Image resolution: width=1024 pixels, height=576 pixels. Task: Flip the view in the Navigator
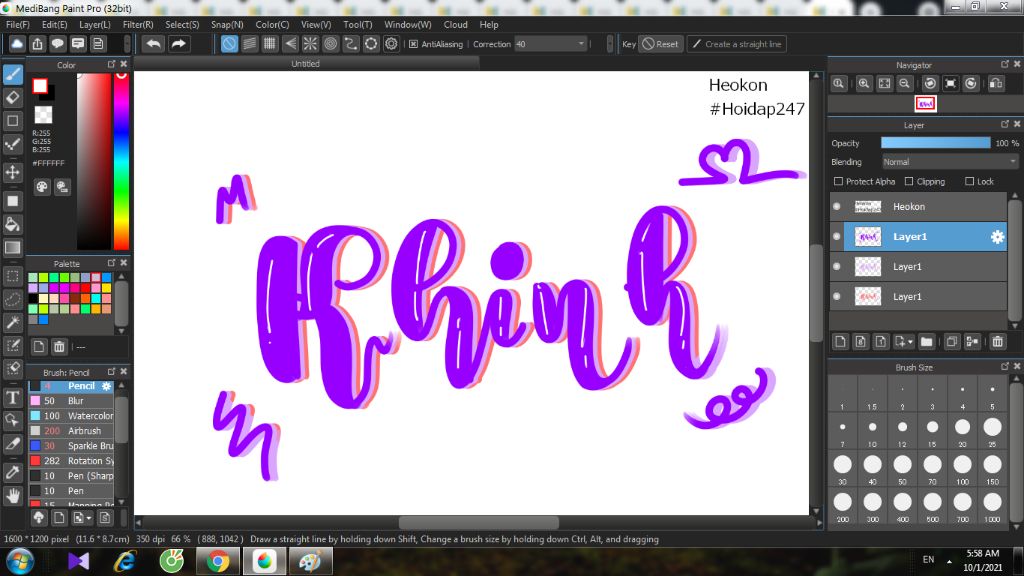pos(996,84)
